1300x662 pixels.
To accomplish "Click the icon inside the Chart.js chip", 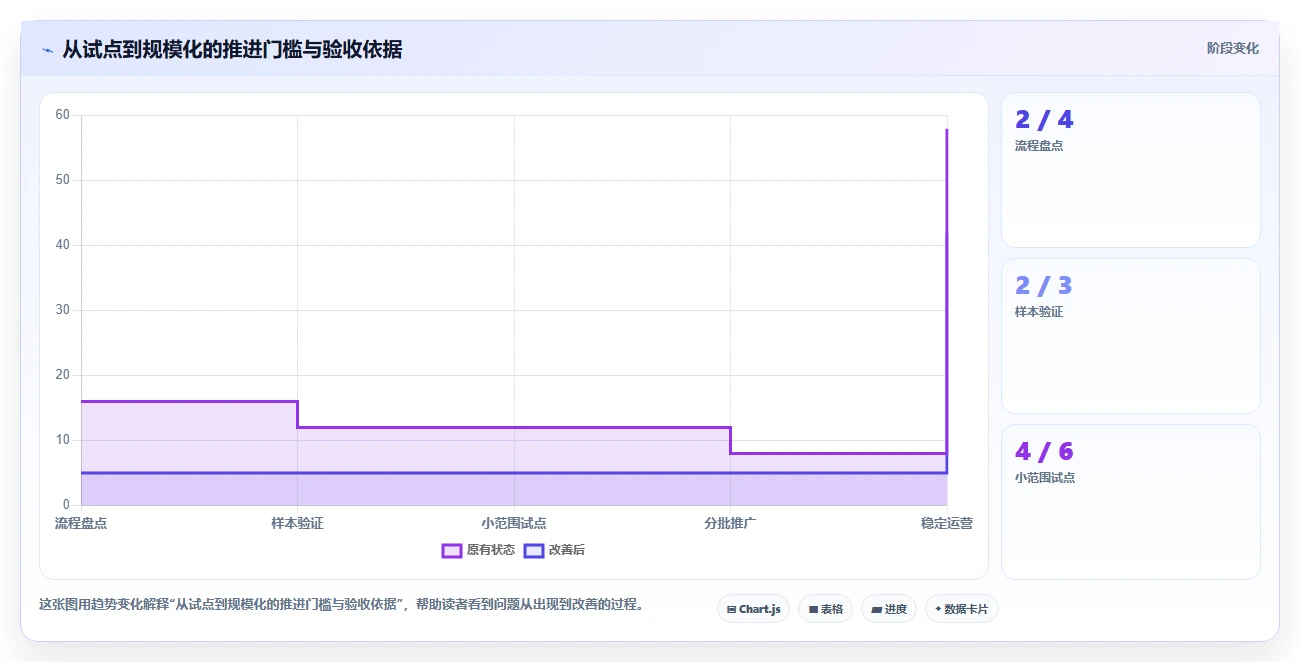I will (732, 609).
